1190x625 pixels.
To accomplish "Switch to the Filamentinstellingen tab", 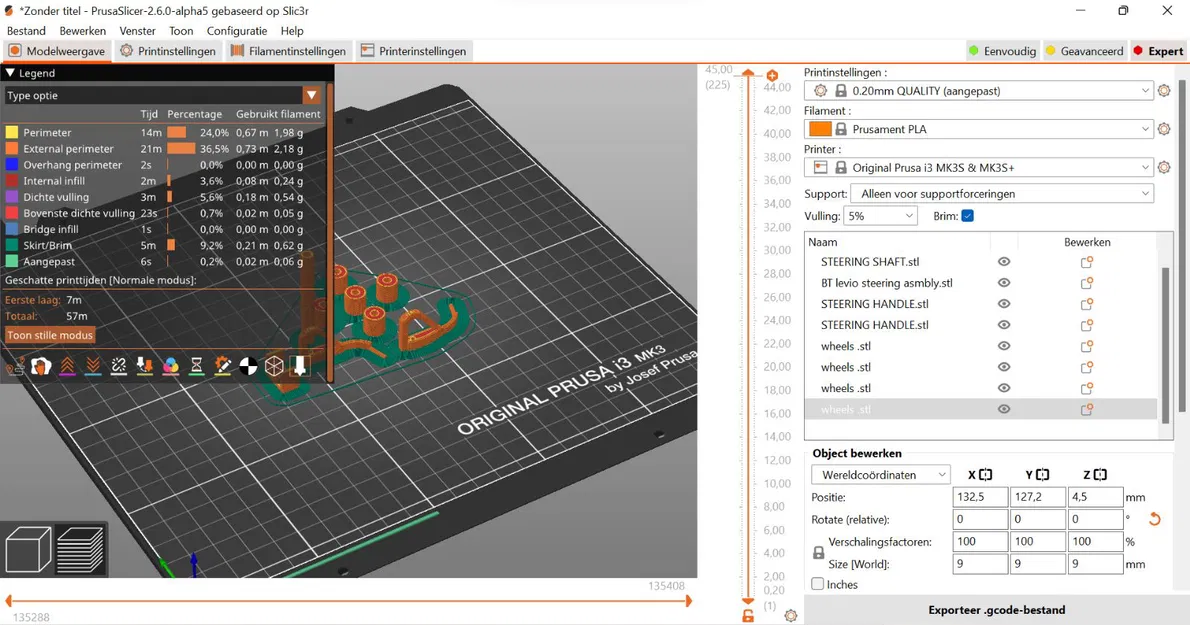I will click(x=288, y=51).
